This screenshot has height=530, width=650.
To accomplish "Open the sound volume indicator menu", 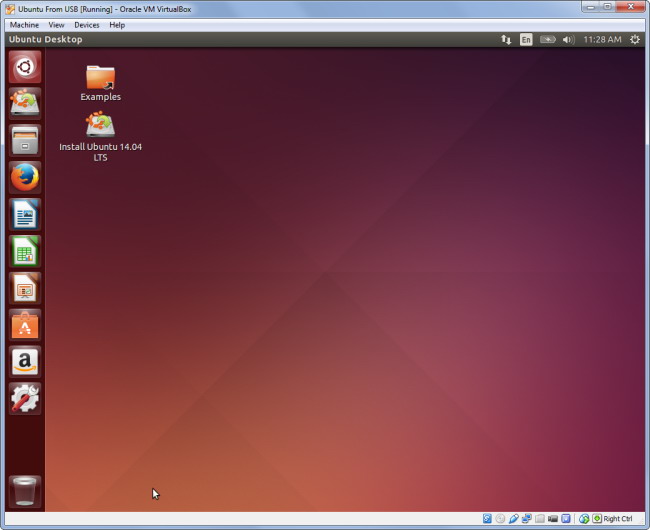I will (x=568, y=40).
